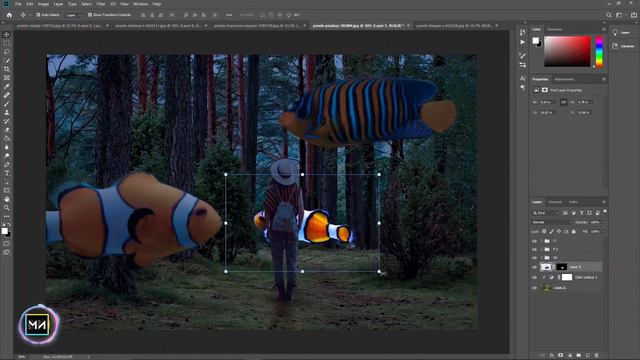Select the Eyedropper tool
The image size is (640, 360).
coord(7,86)
